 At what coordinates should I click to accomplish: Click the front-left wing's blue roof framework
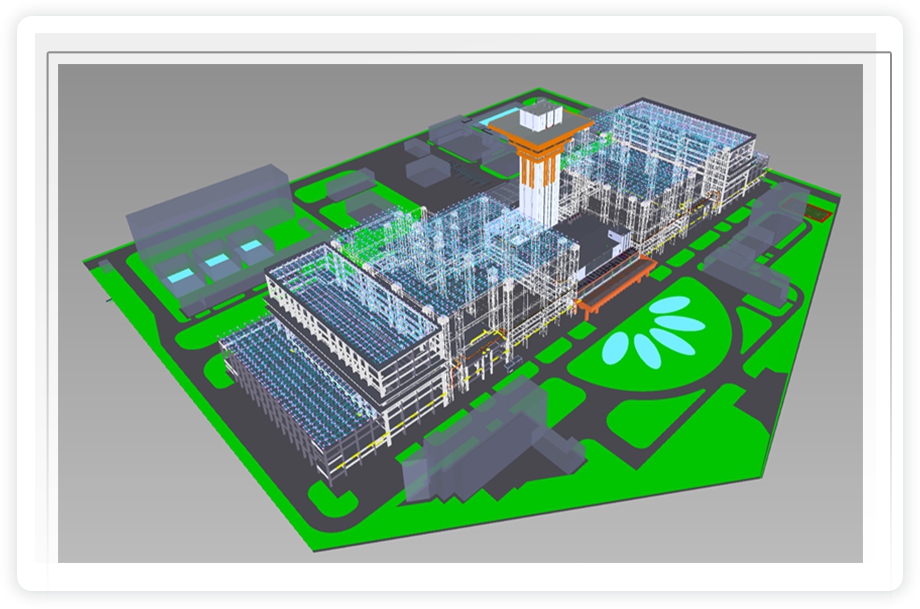pyautogui.click(x=350, y=300)
